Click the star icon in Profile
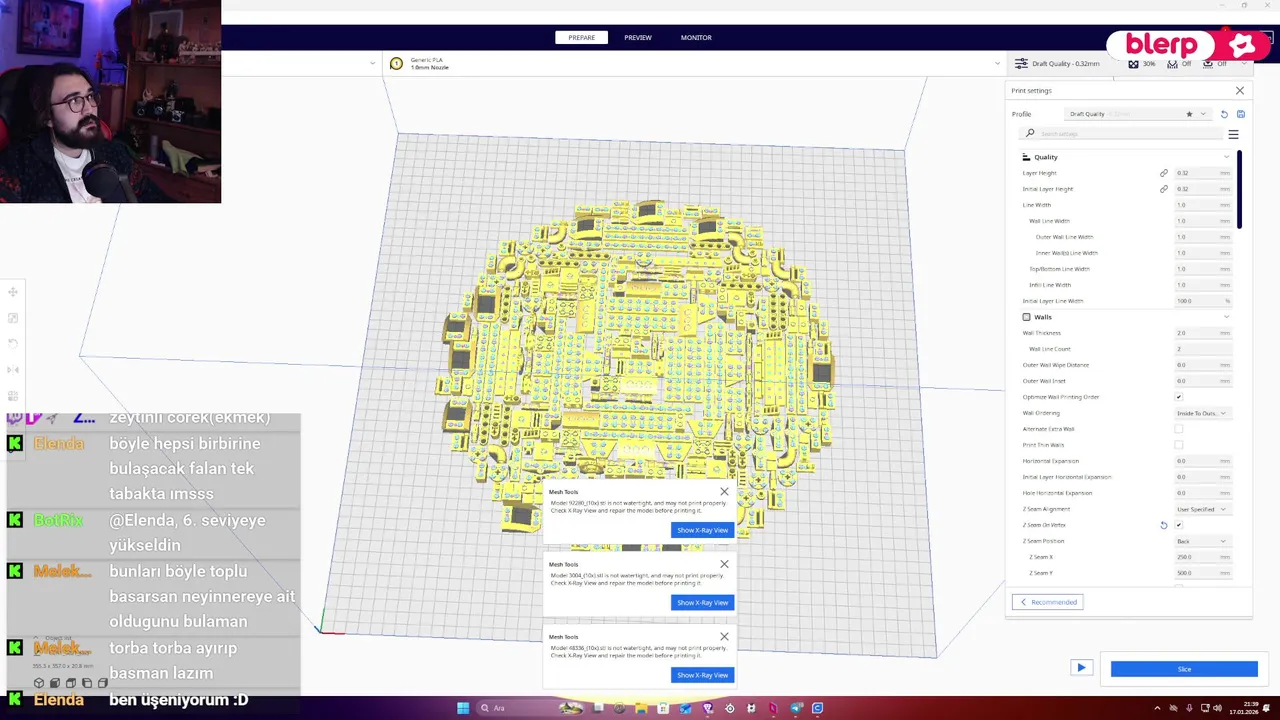The image size is (1280, 720). [1189, 114]
